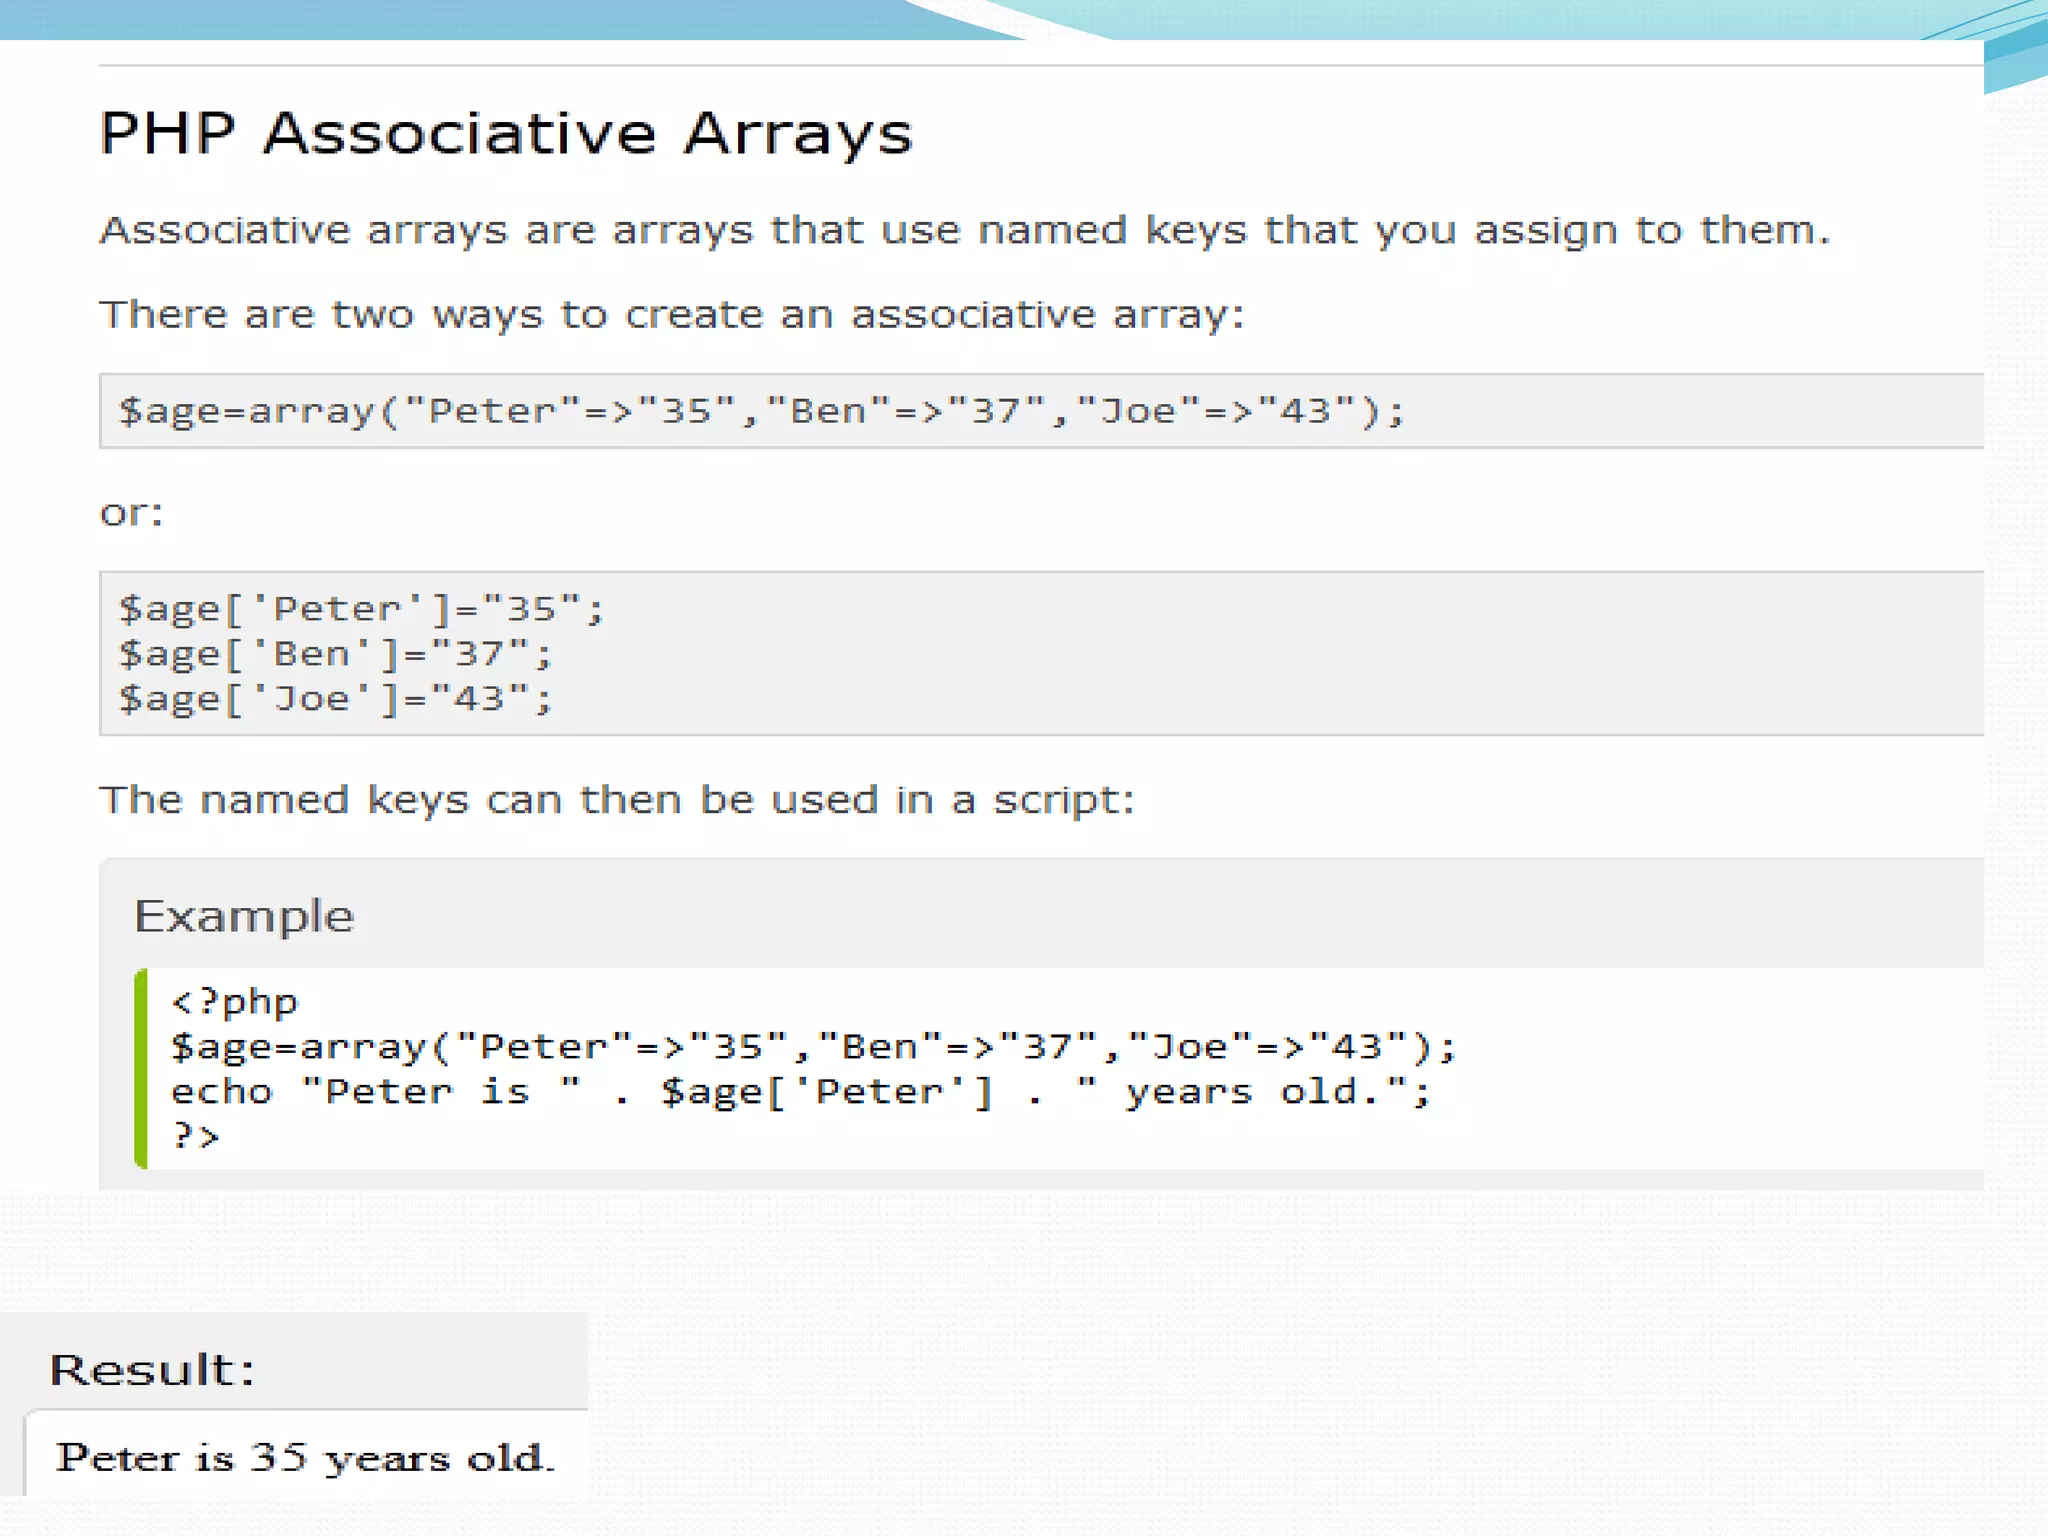
Task: Click the $age['Joe']="43" code line
Action: tap(334, 698)
